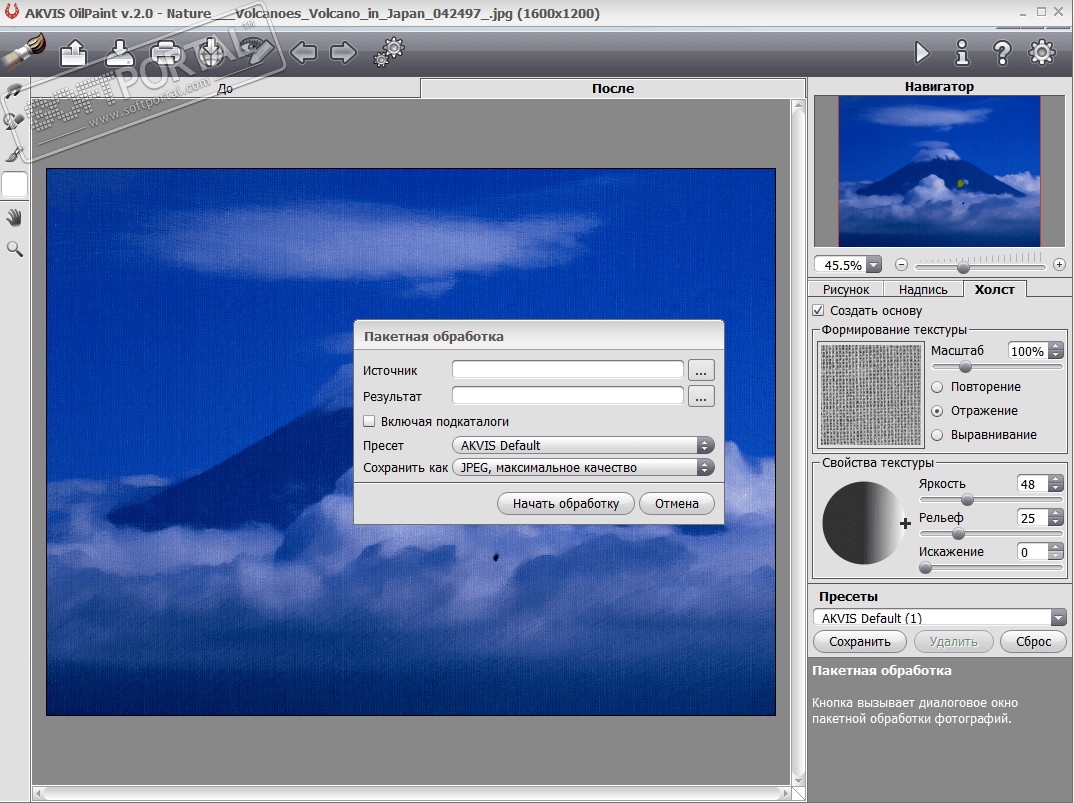1074x803 pixels.
Task: Select the Hand tool in left toolbar
Action: point(14,218)
